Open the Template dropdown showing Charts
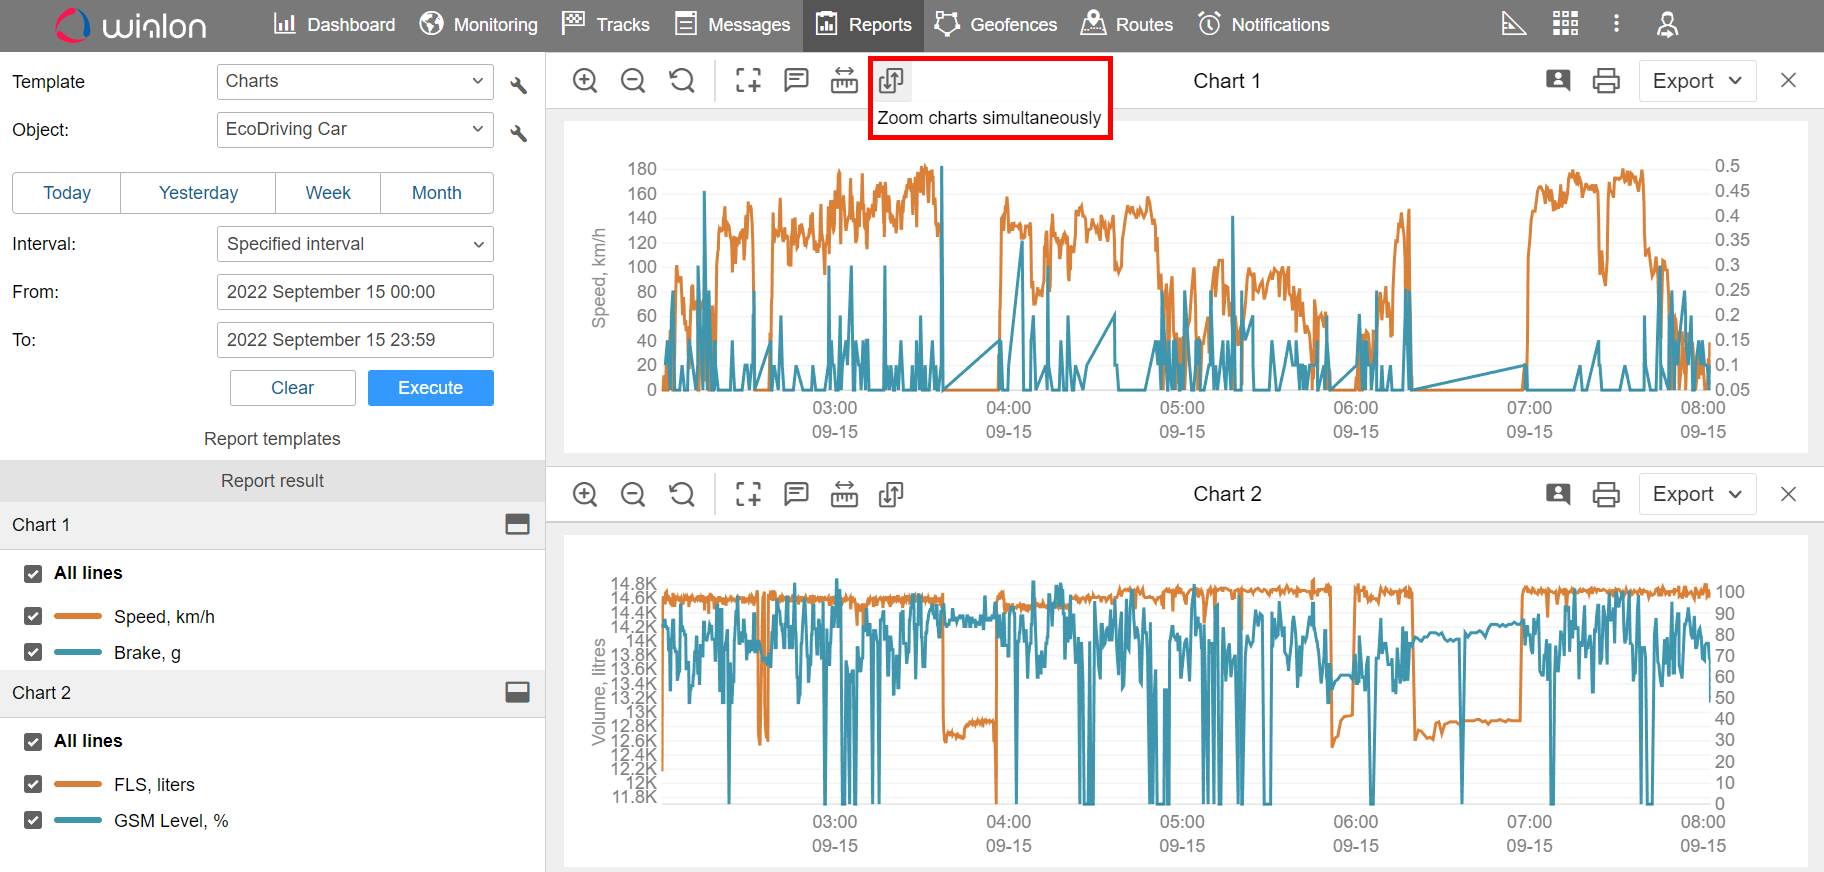1824x872 pixels. tap(355, 82)
